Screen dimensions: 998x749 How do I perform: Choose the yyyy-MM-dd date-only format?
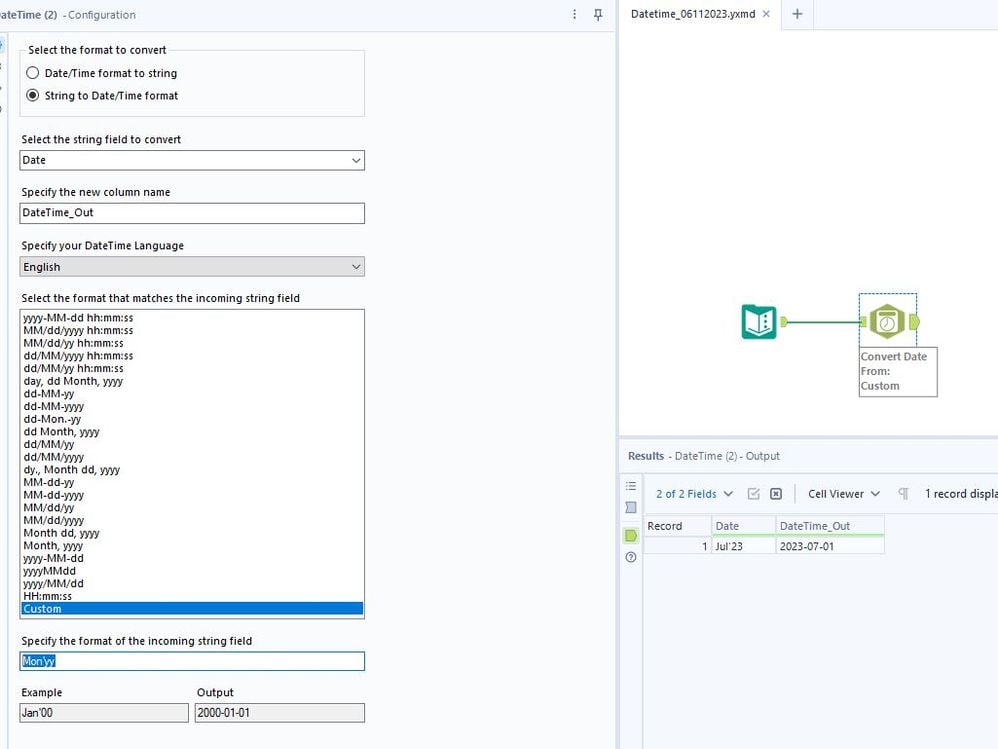192,558
